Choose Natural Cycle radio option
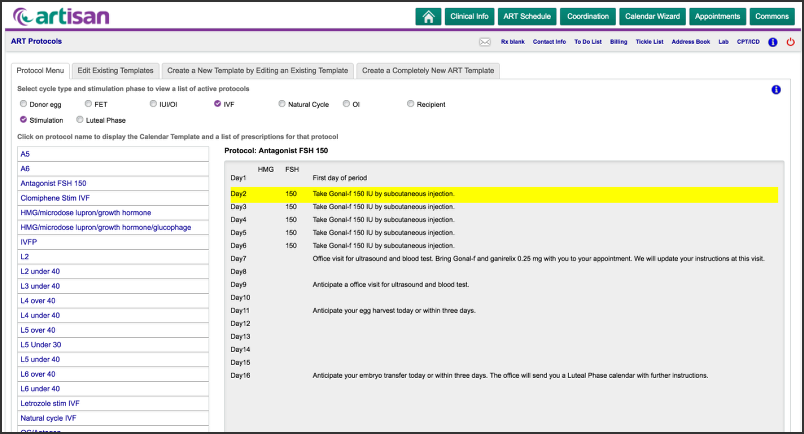 (x=282, y=104)
